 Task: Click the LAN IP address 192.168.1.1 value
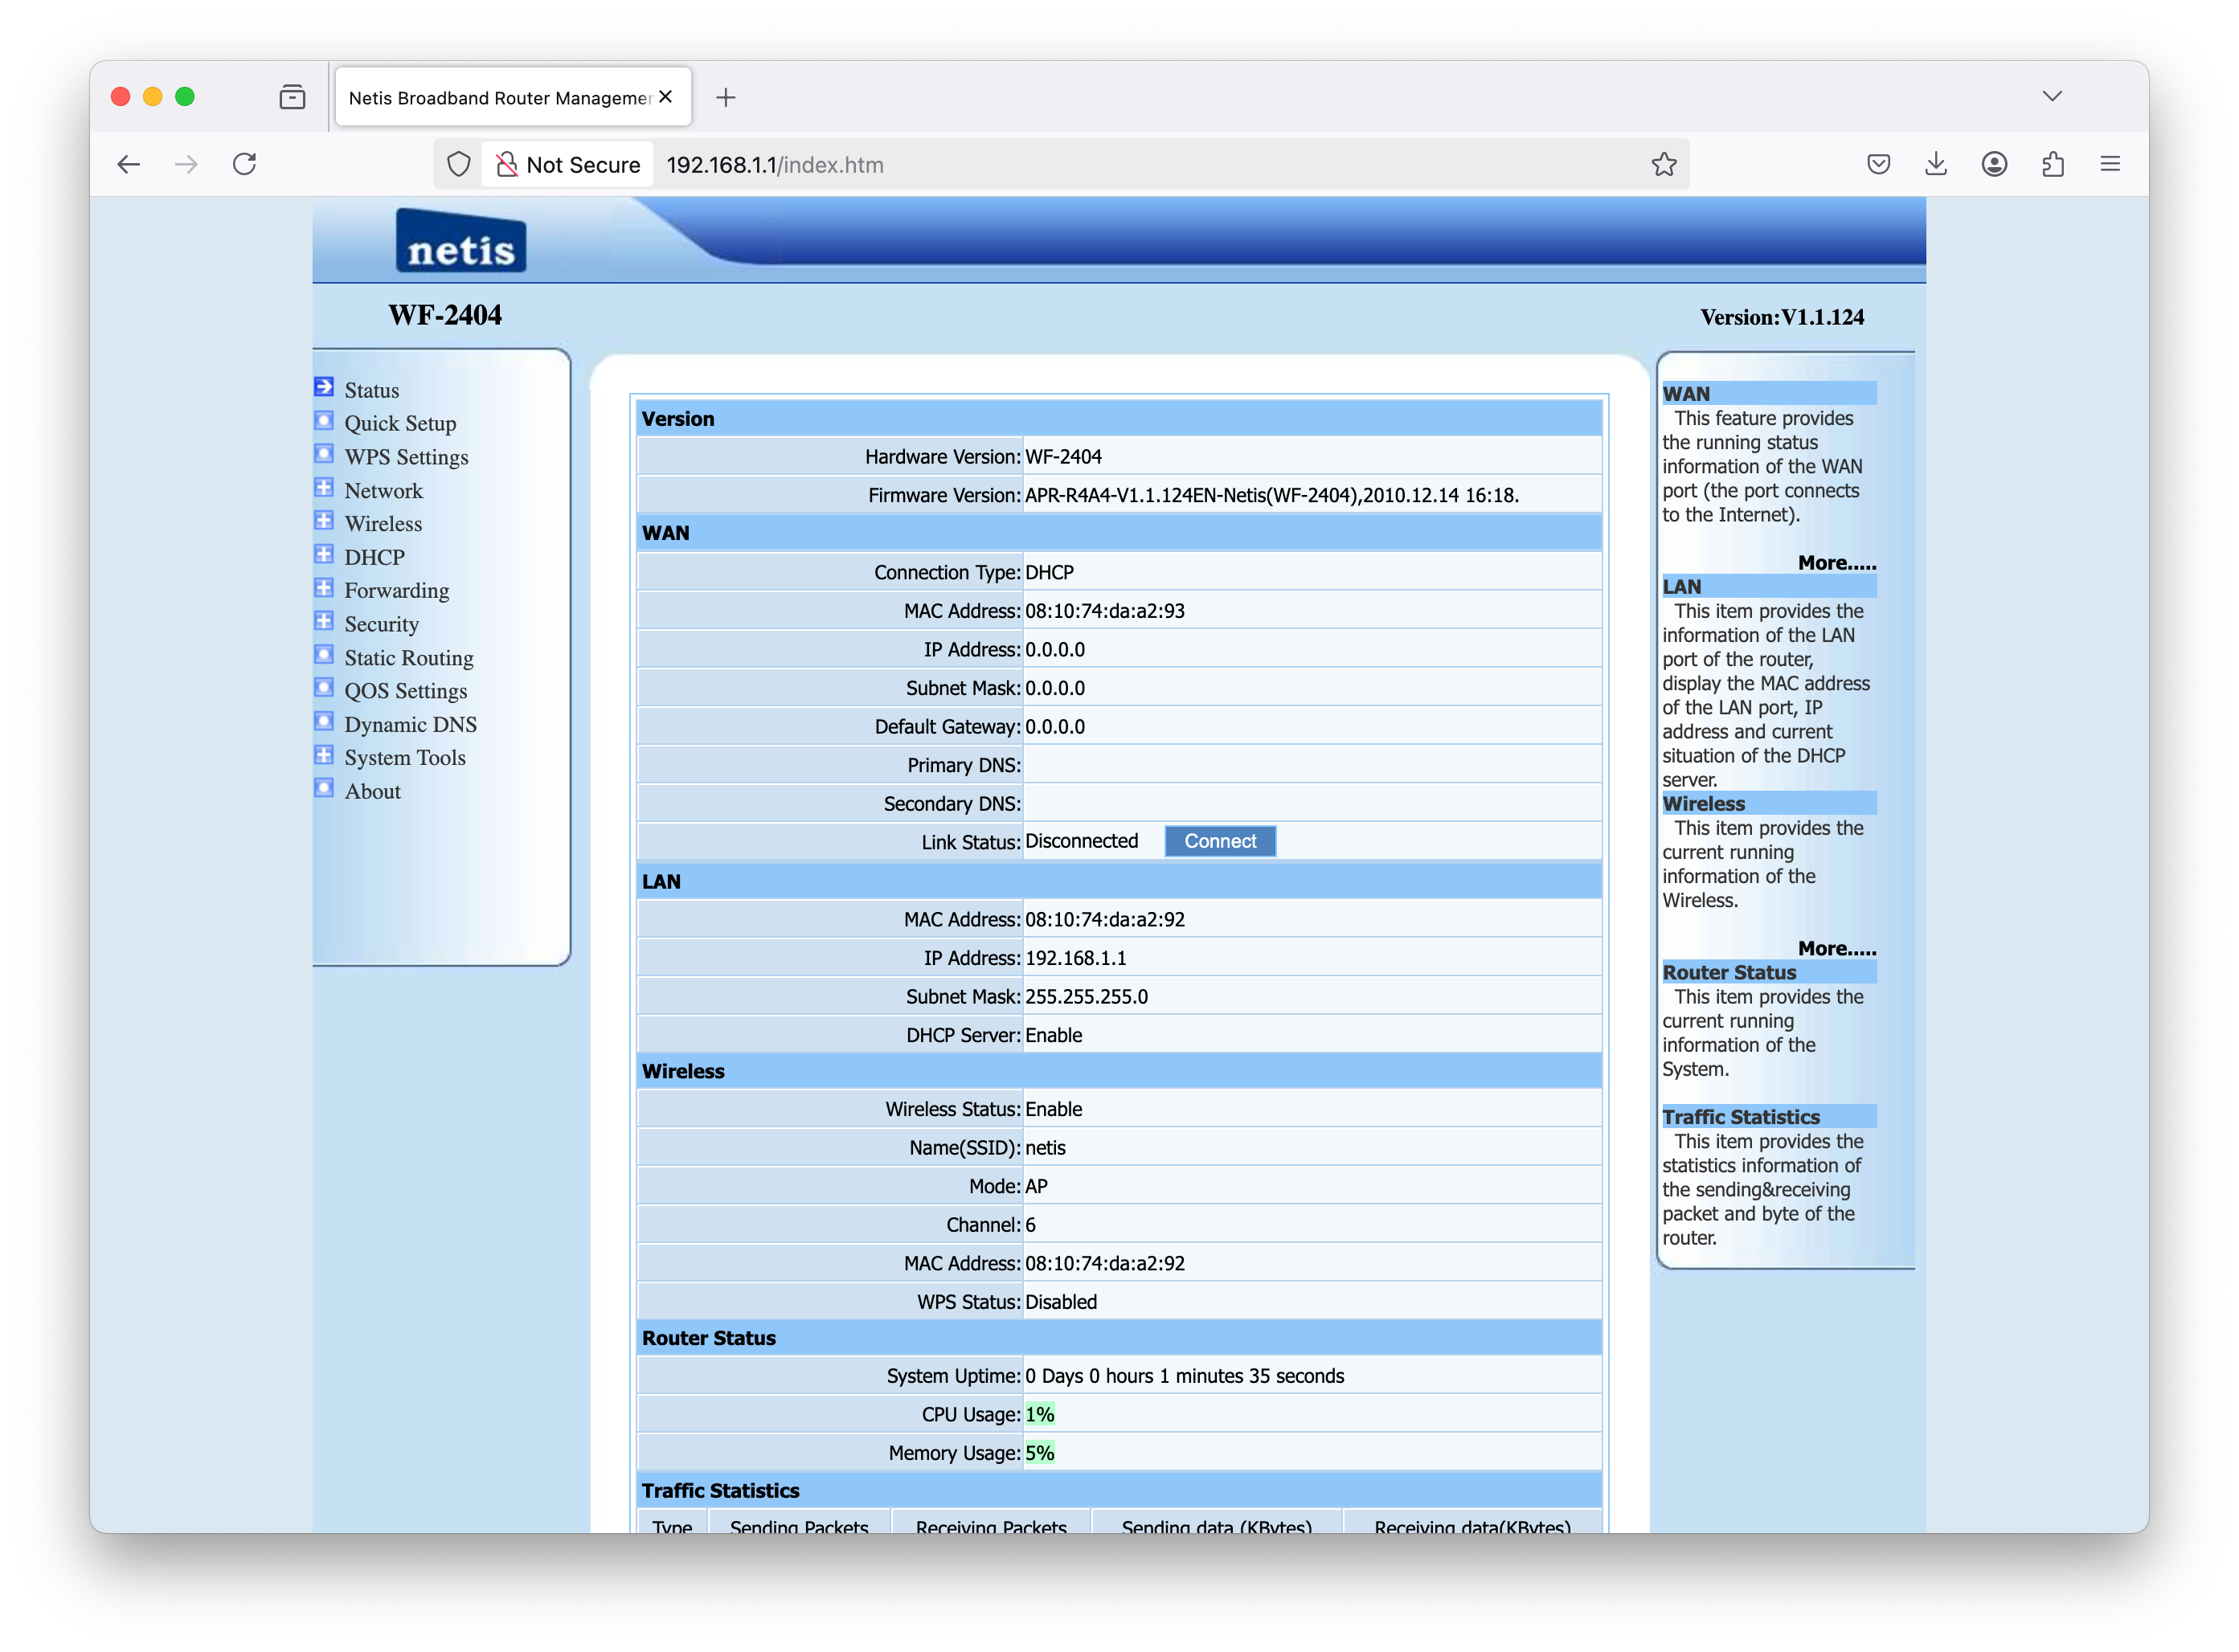(x=1075, y=958)
